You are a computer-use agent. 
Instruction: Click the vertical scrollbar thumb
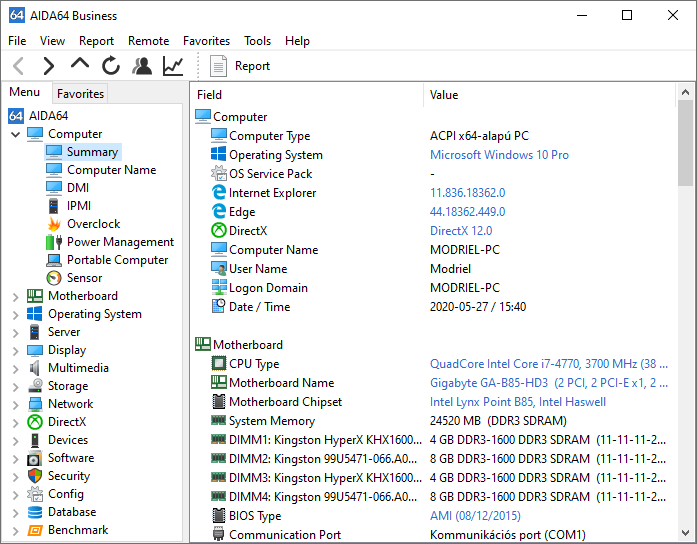click(x=685, y=143)
